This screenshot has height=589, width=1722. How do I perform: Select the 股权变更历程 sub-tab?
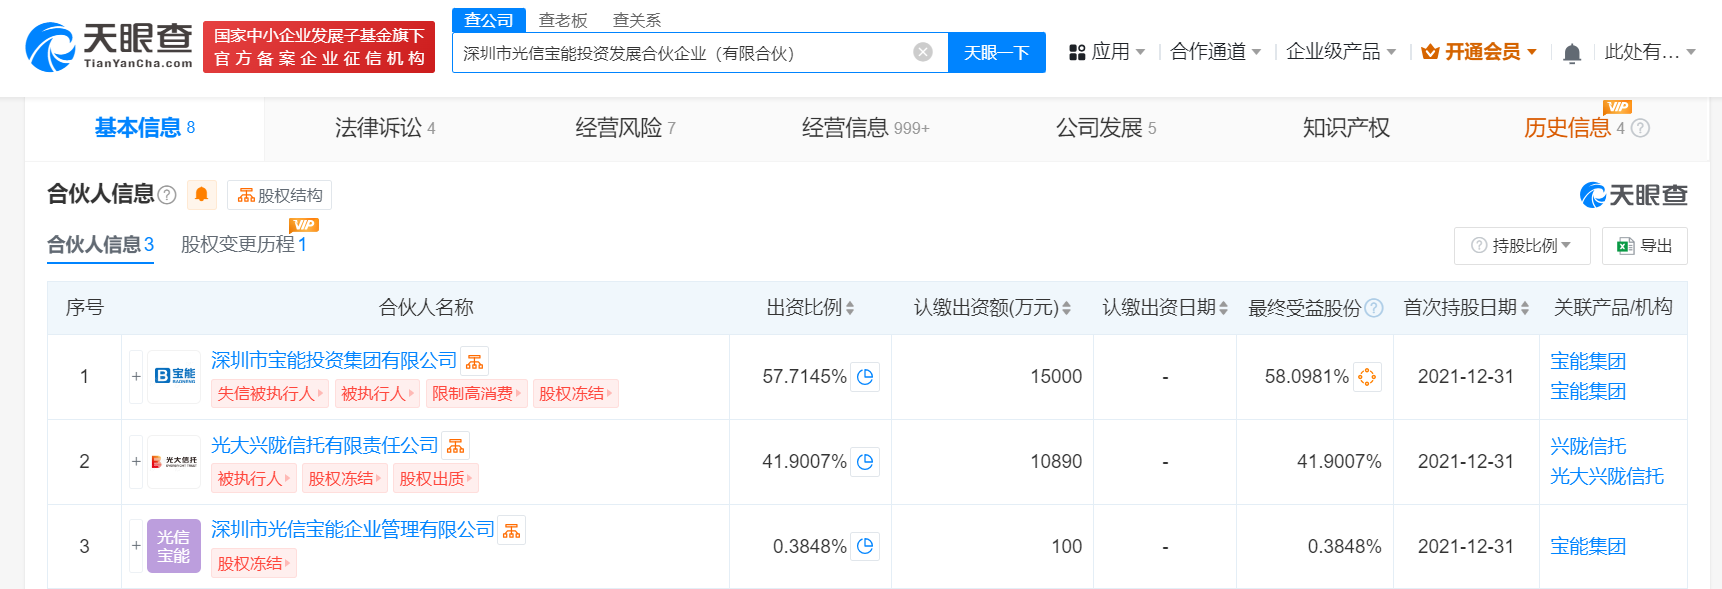(x=244, y=245)
